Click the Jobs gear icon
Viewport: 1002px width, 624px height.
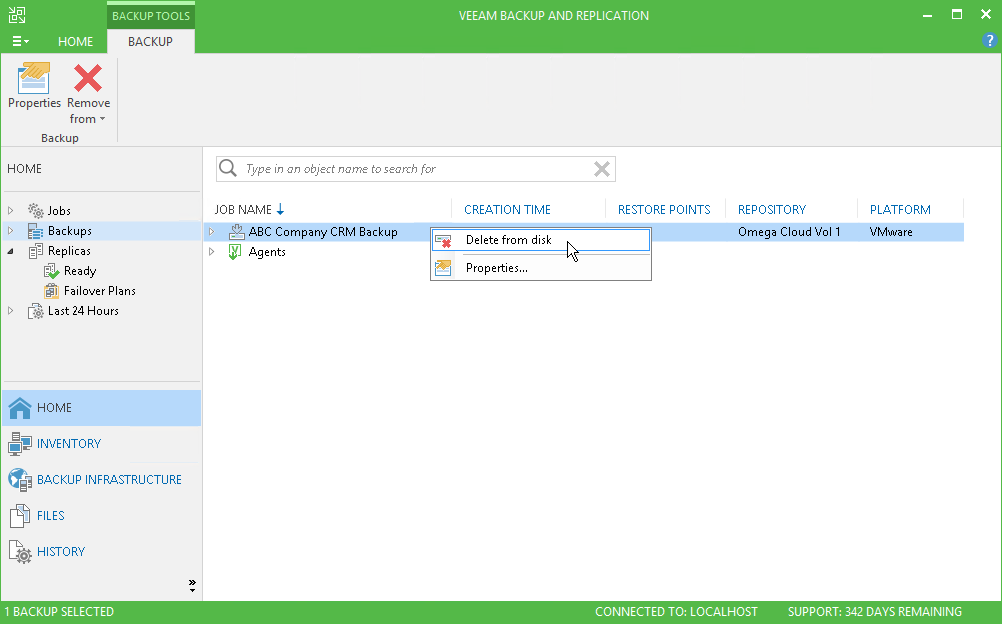[36, 210]
